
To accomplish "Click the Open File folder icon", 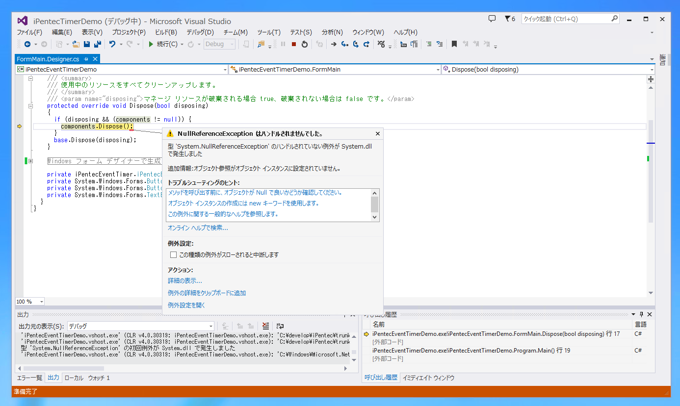I will tap(76, 44).
